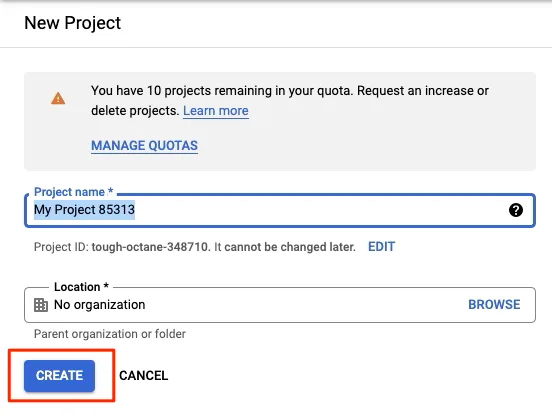Click the highlighted My Project 85313 text
This screenshot has width=552, height=414.
(84, 210)
